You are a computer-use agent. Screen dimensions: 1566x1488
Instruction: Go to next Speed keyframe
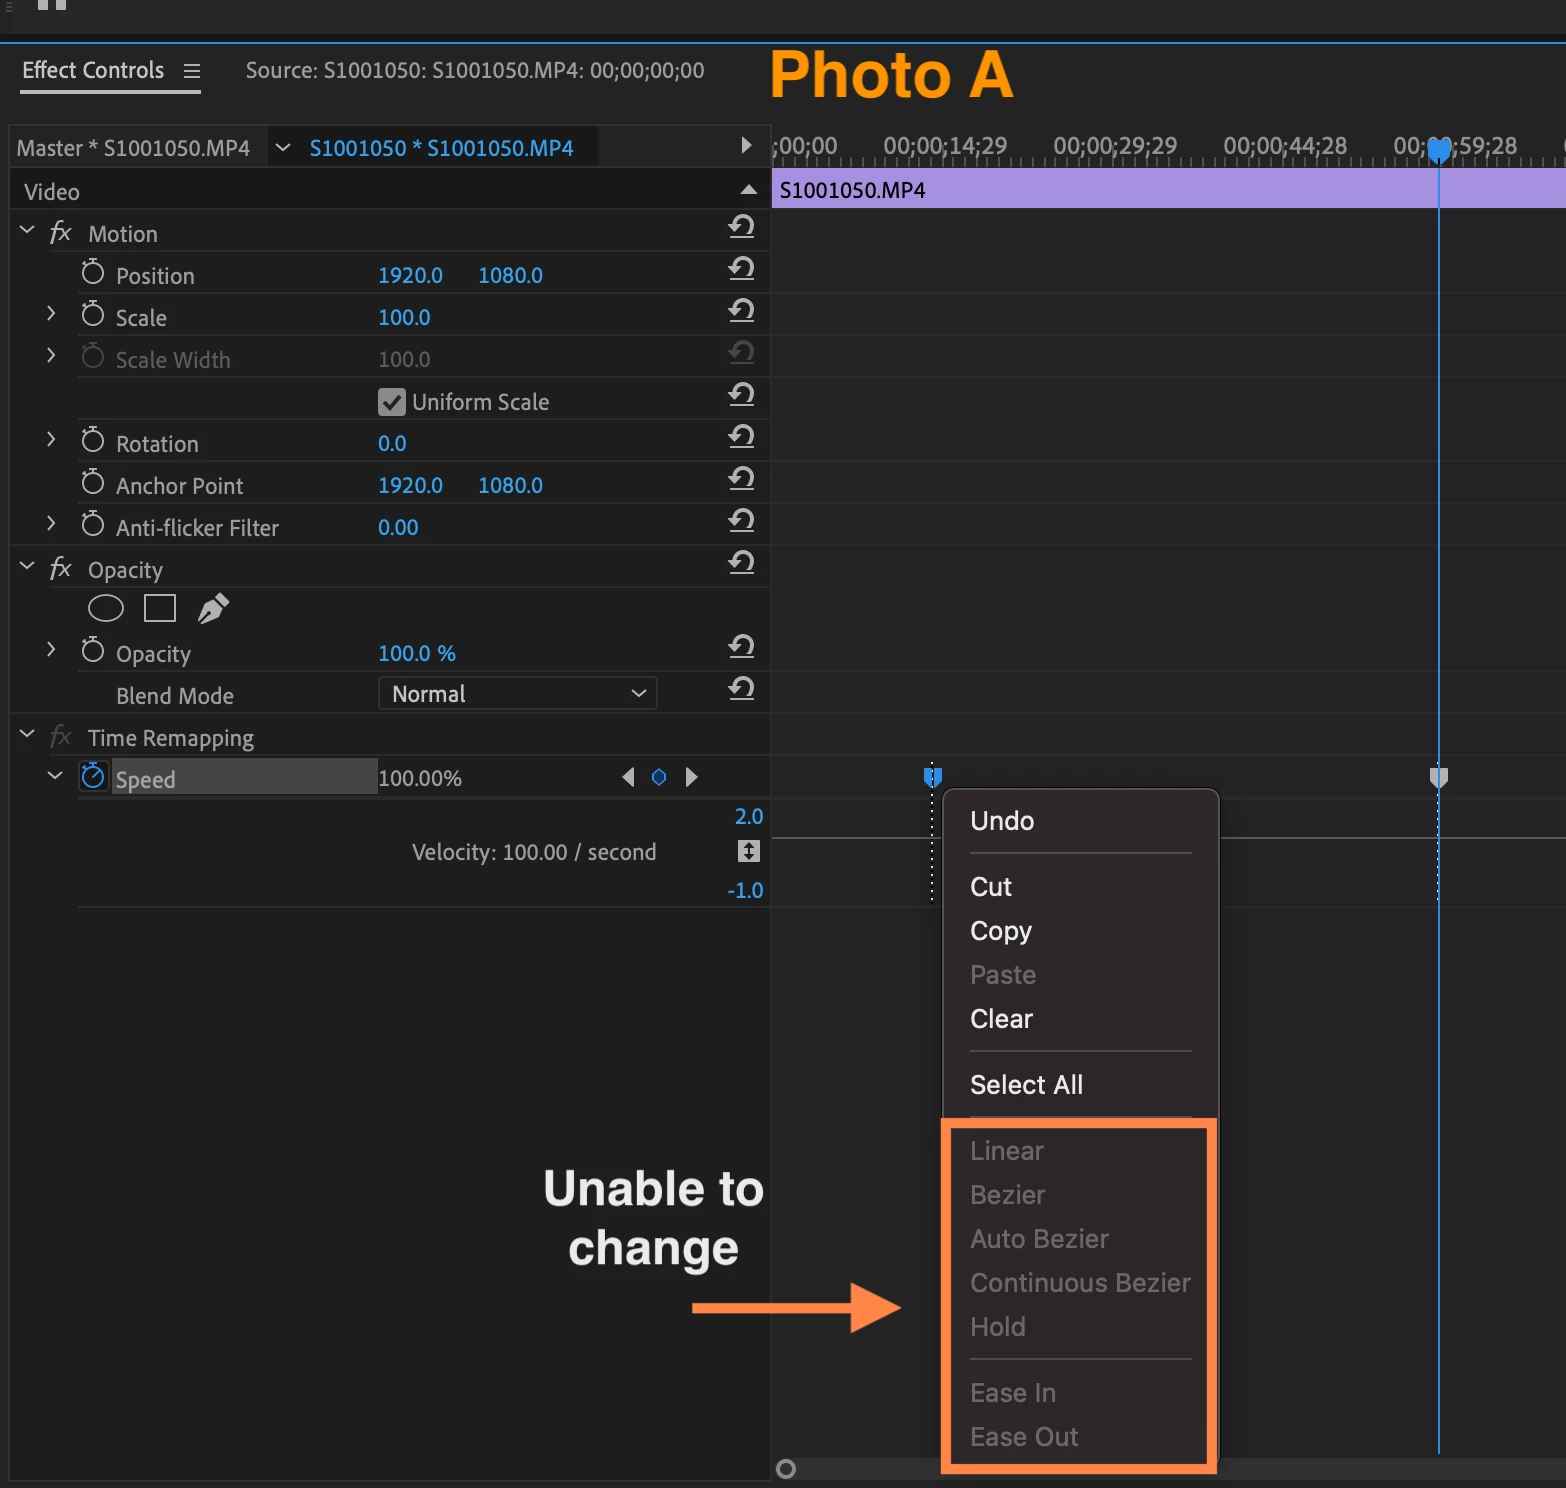(691, 777)
